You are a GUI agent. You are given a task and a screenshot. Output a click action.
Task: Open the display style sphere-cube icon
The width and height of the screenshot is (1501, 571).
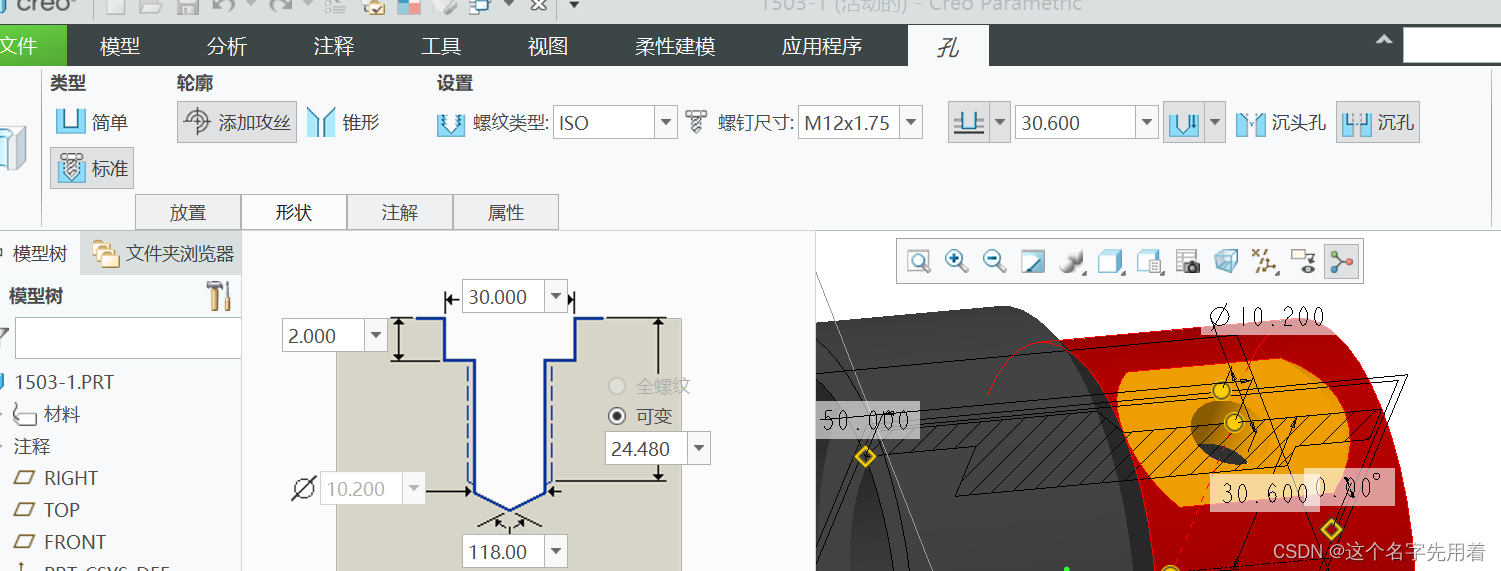(1071, 262)
